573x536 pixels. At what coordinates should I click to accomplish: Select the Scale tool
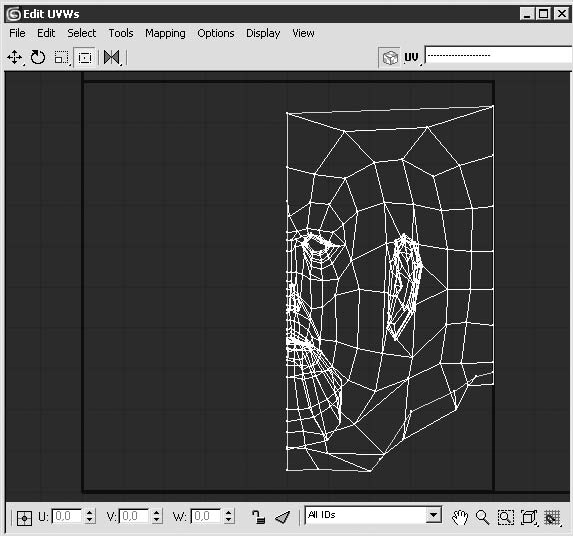[x=61, y=57]
